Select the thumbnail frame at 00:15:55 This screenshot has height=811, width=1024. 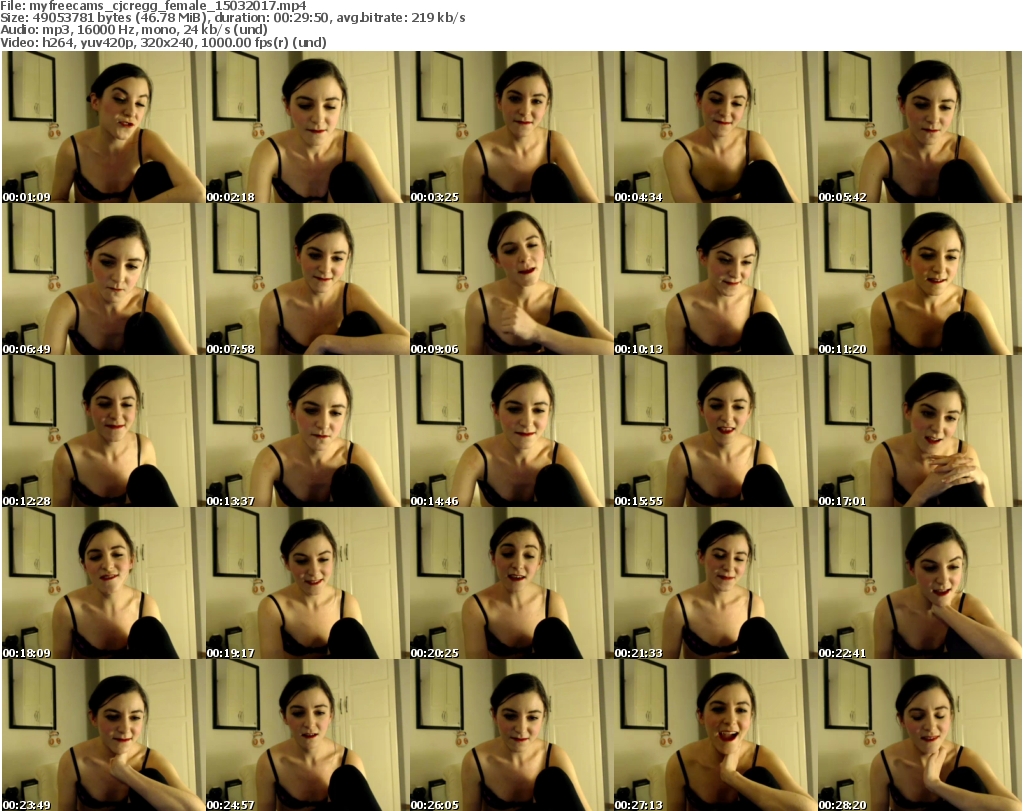715,431
